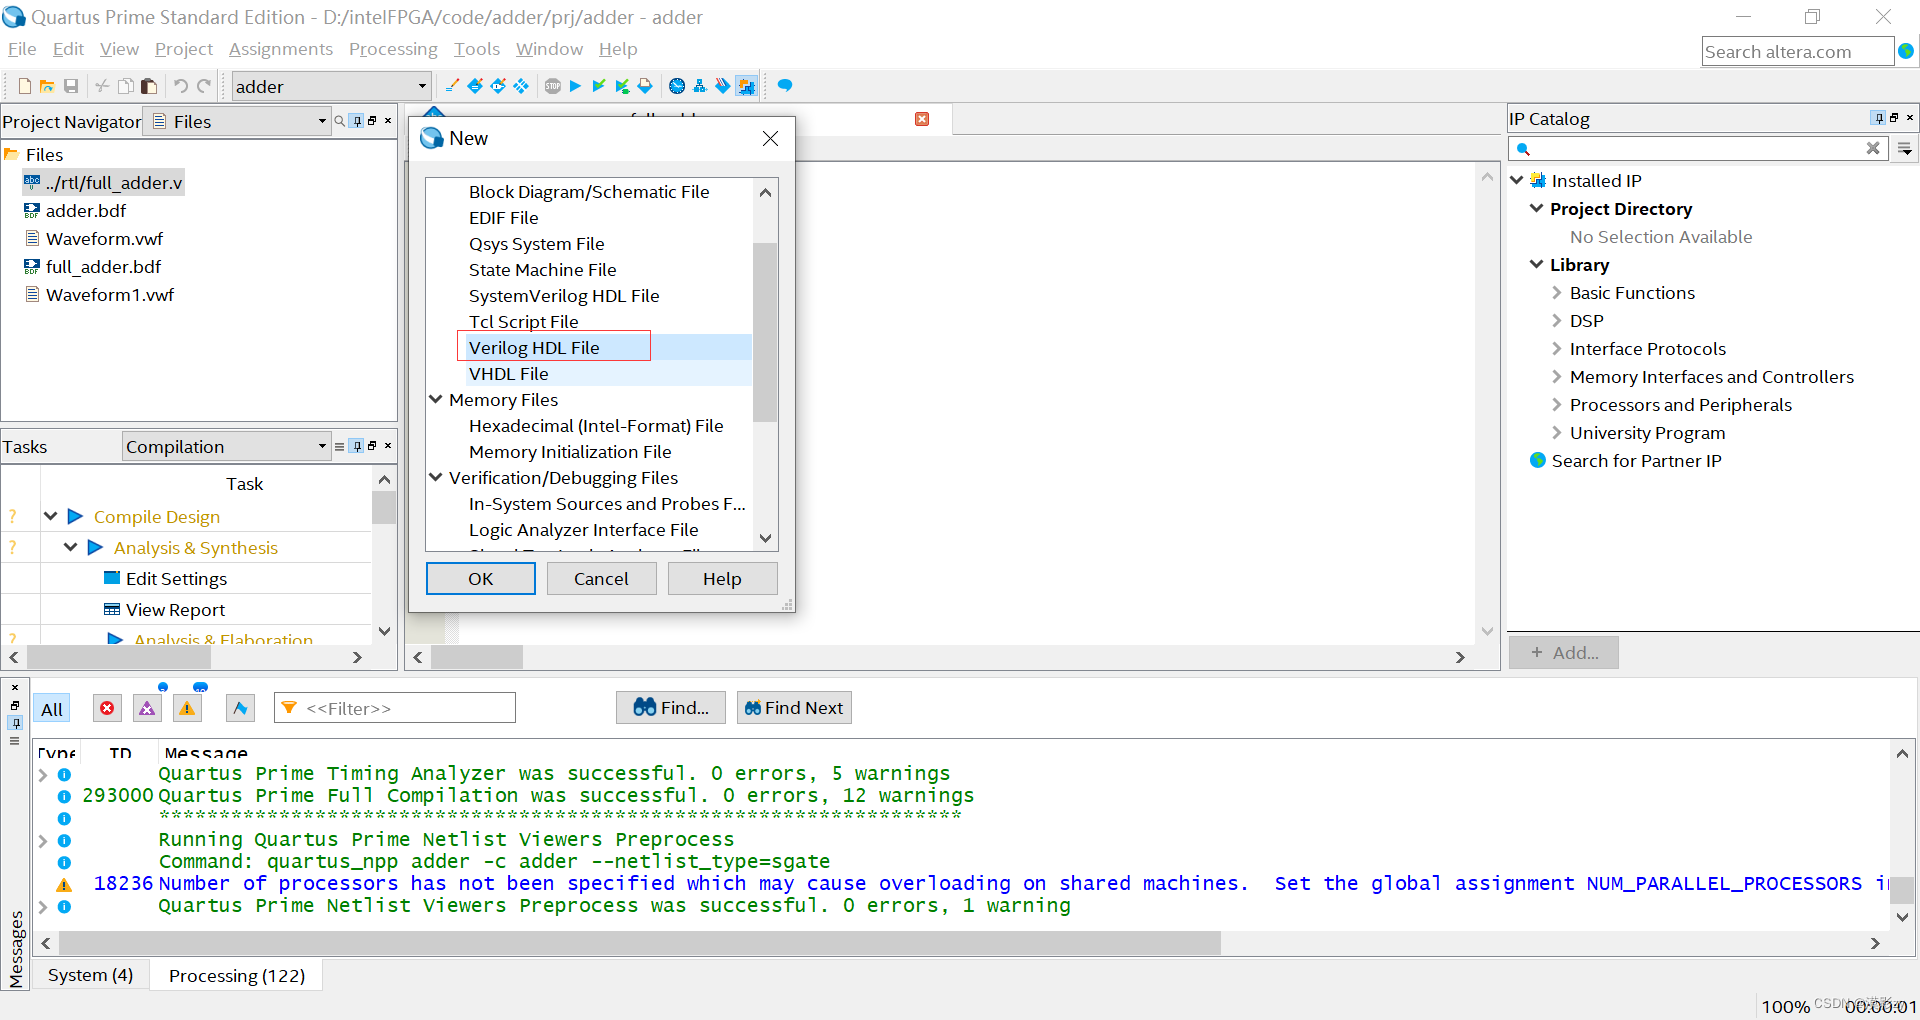
Task: Toggle the critical warning messages filter
Action: point(147,708)
